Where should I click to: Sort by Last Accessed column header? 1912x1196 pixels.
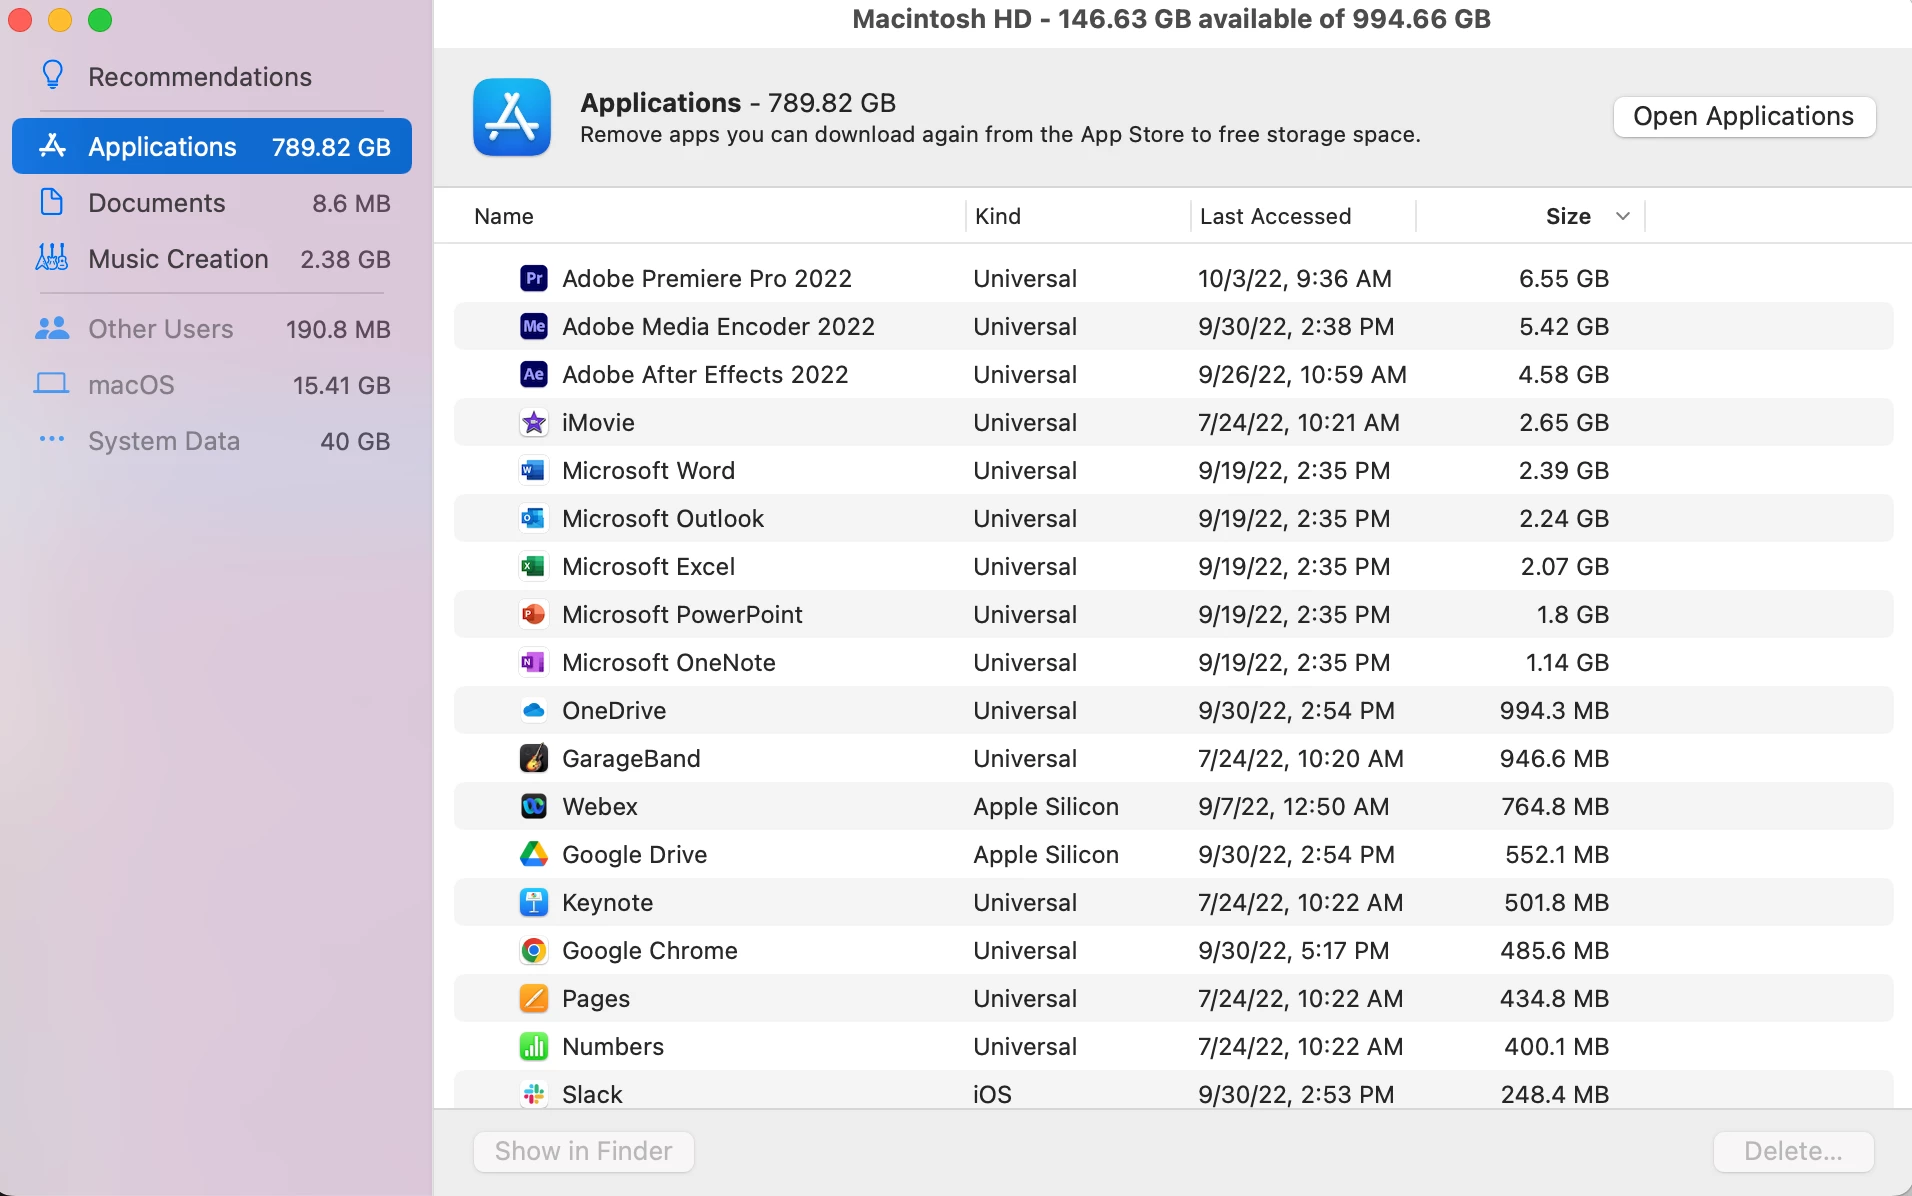(x=1275, y=216)
